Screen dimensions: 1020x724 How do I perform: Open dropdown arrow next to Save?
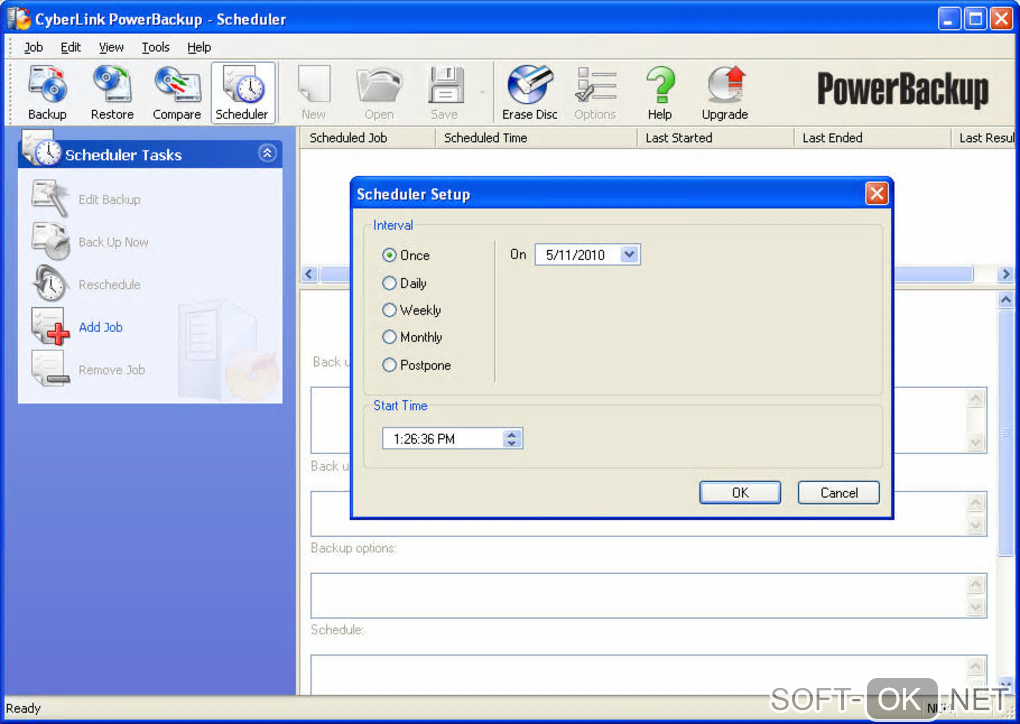point(482,92)
